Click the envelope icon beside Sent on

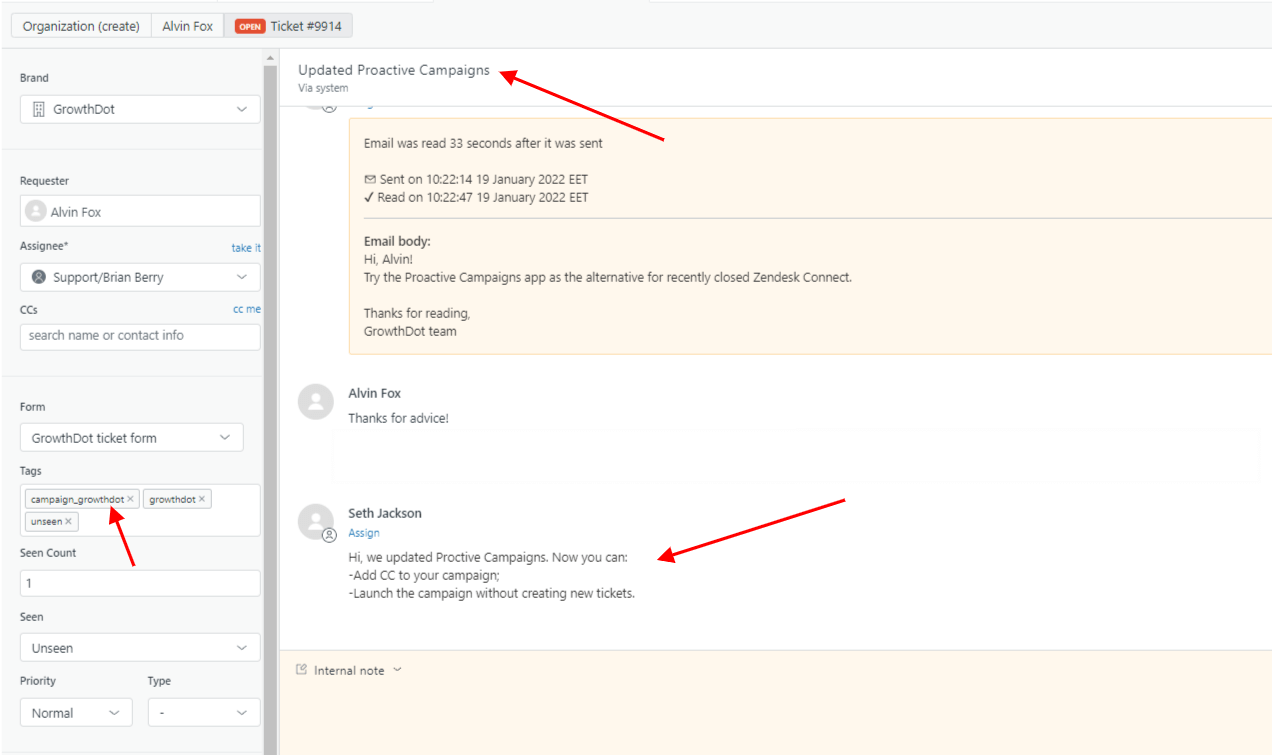pos(370,179)
